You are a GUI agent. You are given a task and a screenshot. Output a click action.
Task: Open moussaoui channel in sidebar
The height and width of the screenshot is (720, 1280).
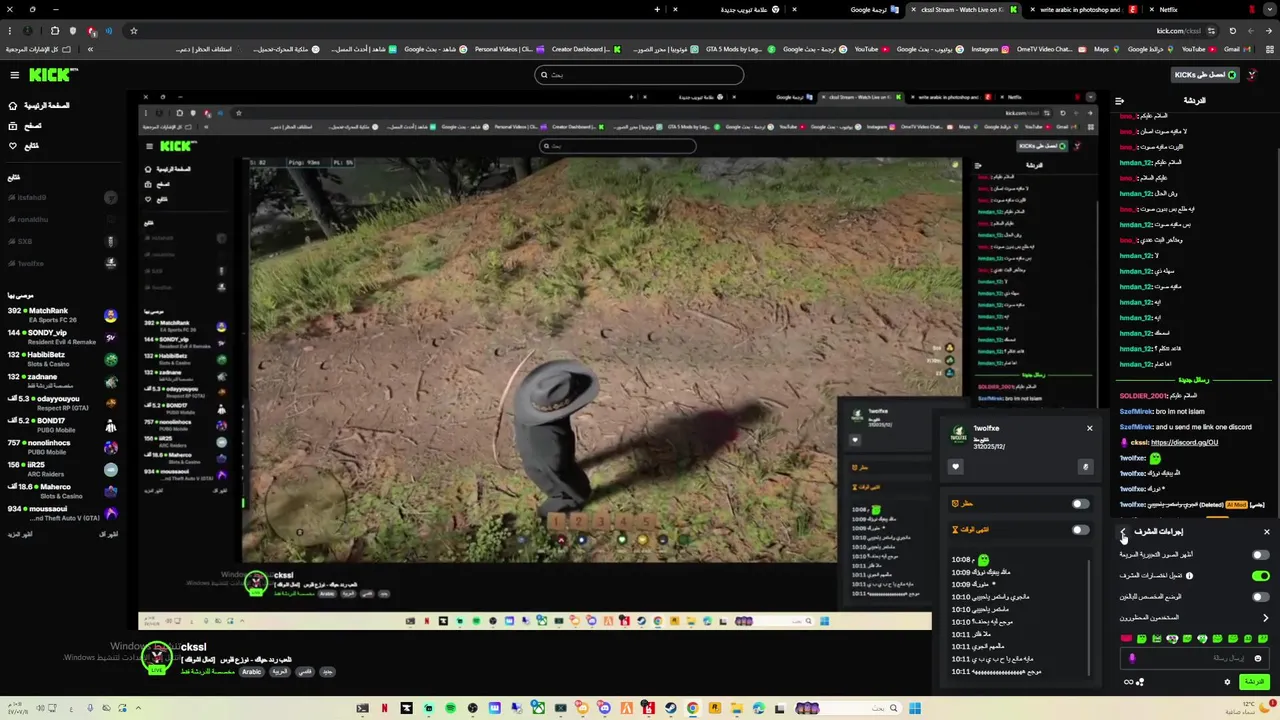point(62,513)
